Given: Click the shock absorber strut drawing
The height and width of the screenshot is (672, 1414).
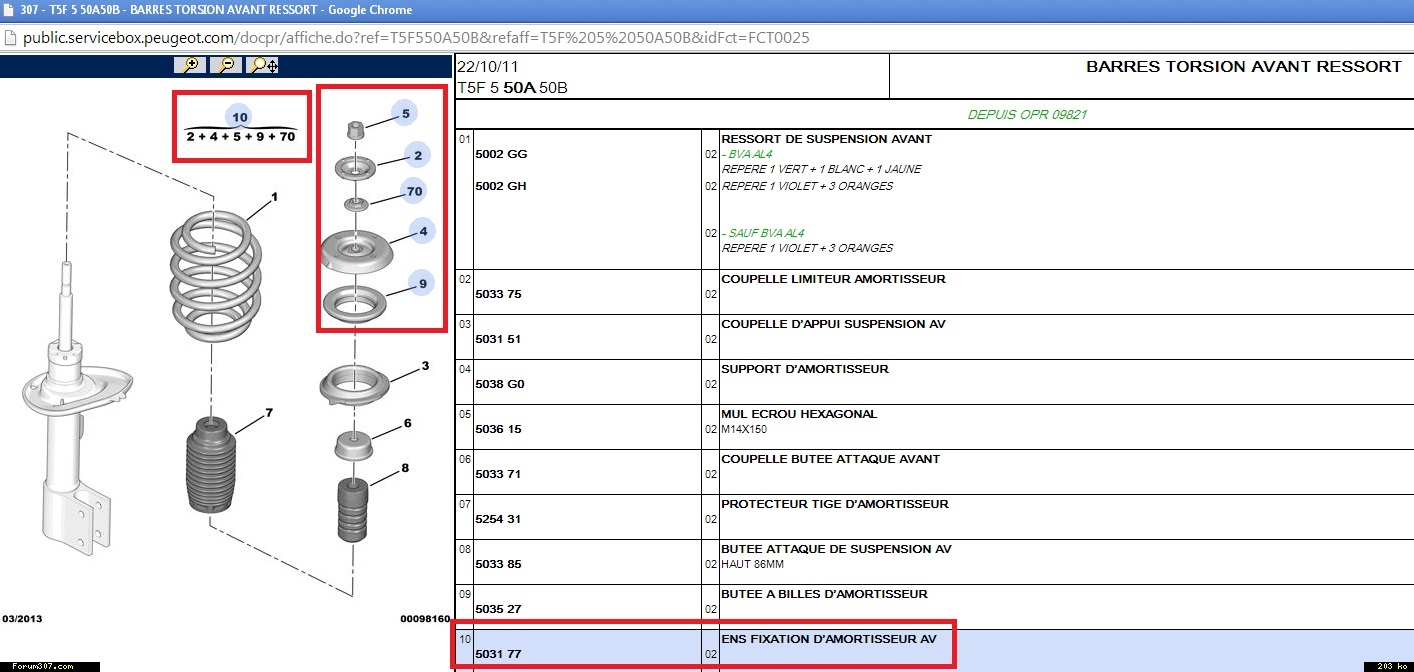Looking at the screenshot, I should click(x=77, y=410).
